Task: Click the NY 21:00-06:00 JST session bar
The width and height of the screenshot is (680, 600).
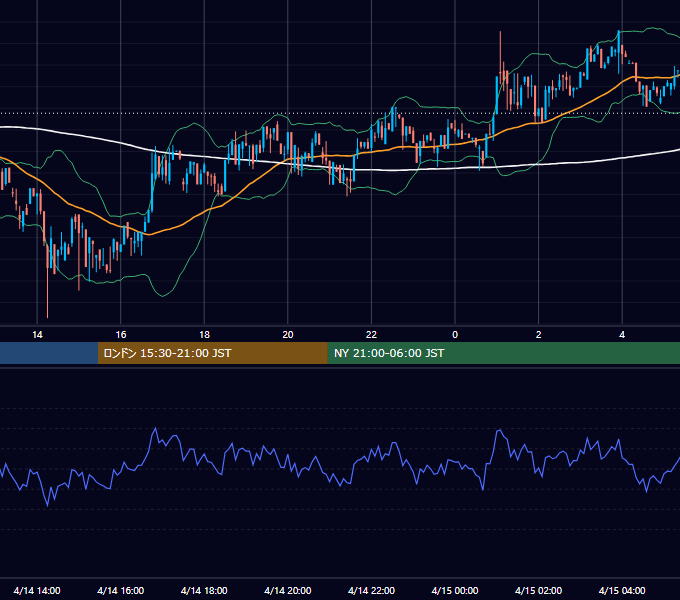Action: coord(503,353)
